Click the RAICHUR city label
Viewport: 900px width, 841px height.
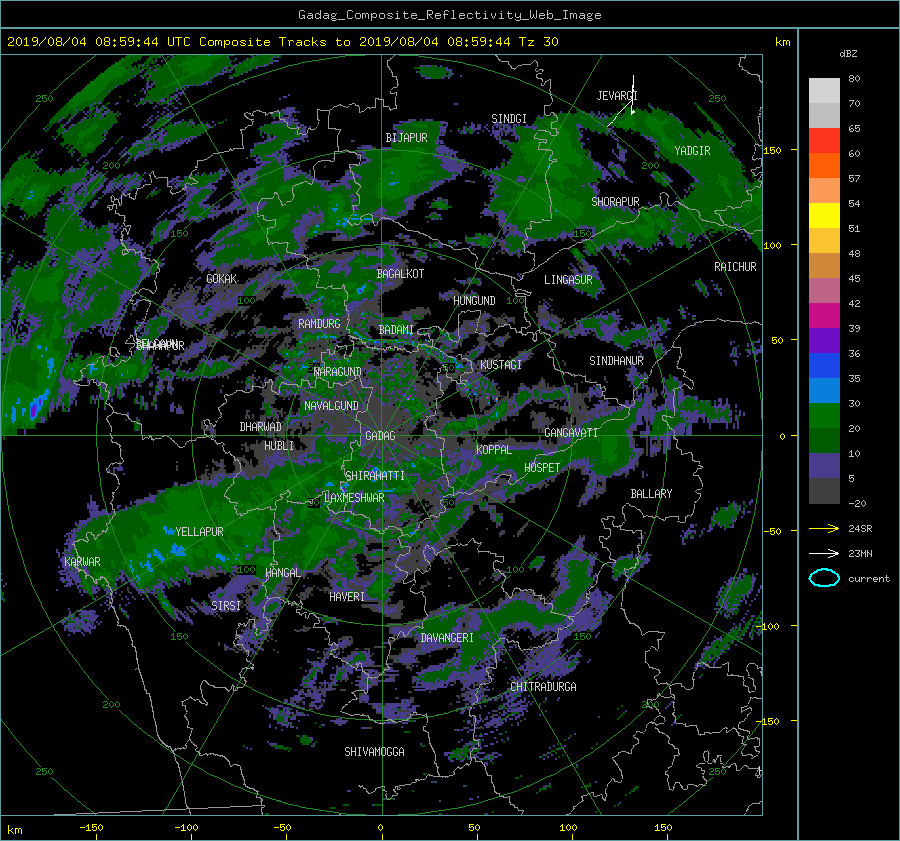coord(735,266)
